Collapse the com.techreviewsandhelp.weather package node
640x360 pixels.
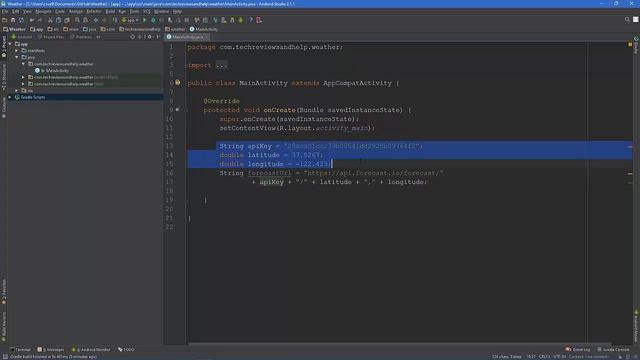point(23,64)
